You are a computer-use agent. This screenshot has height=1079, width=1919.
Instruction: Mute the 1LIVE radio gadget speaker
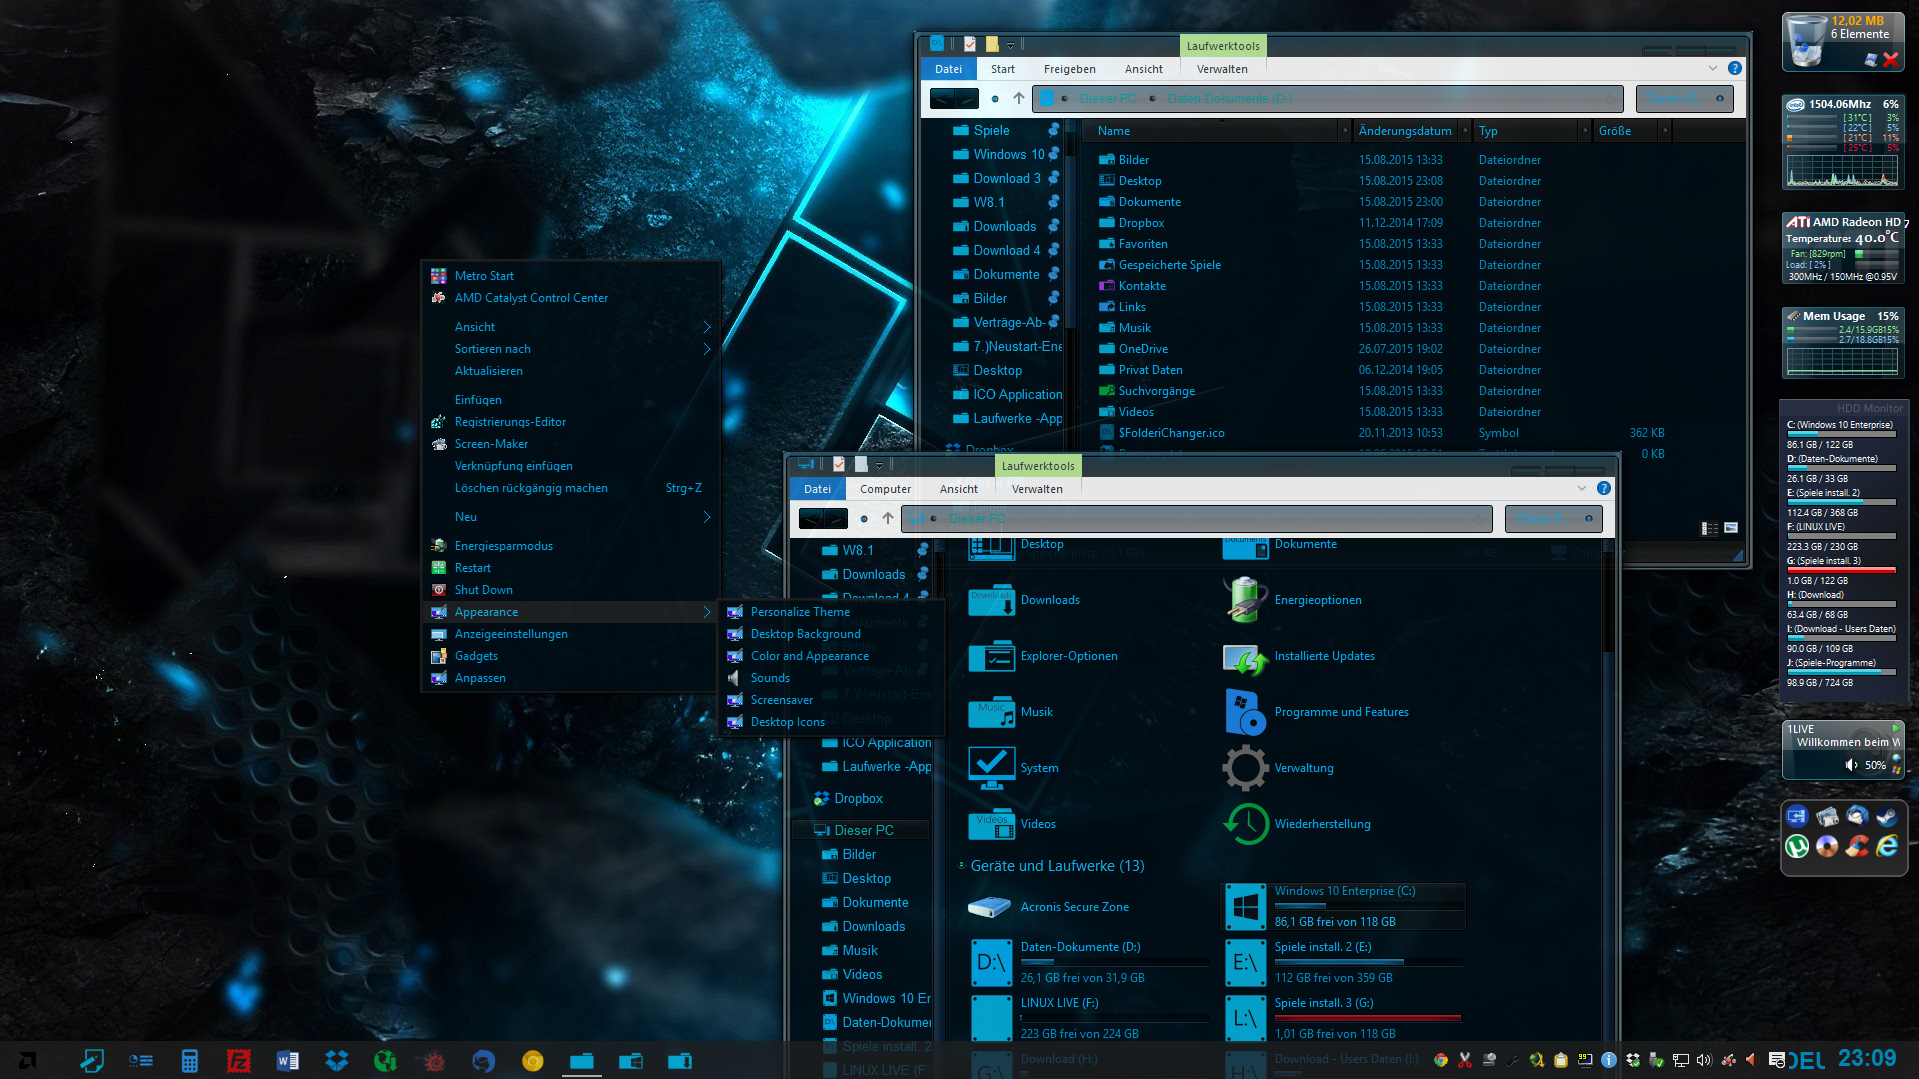pyautogui.click(x=1851, y=765)
